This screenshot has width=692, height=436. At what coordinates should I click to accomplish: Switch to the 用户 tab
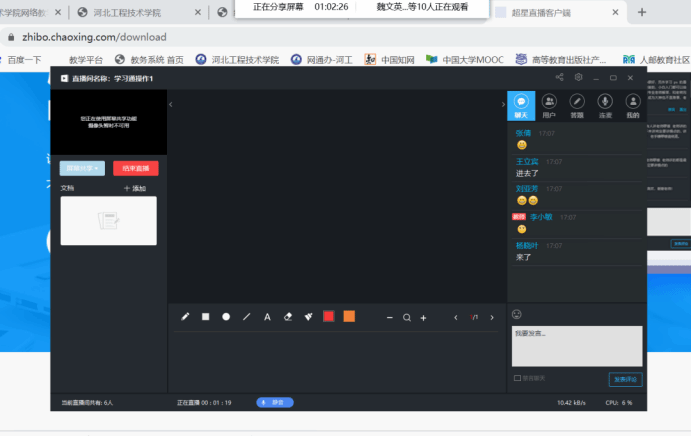tap(548, 104)
